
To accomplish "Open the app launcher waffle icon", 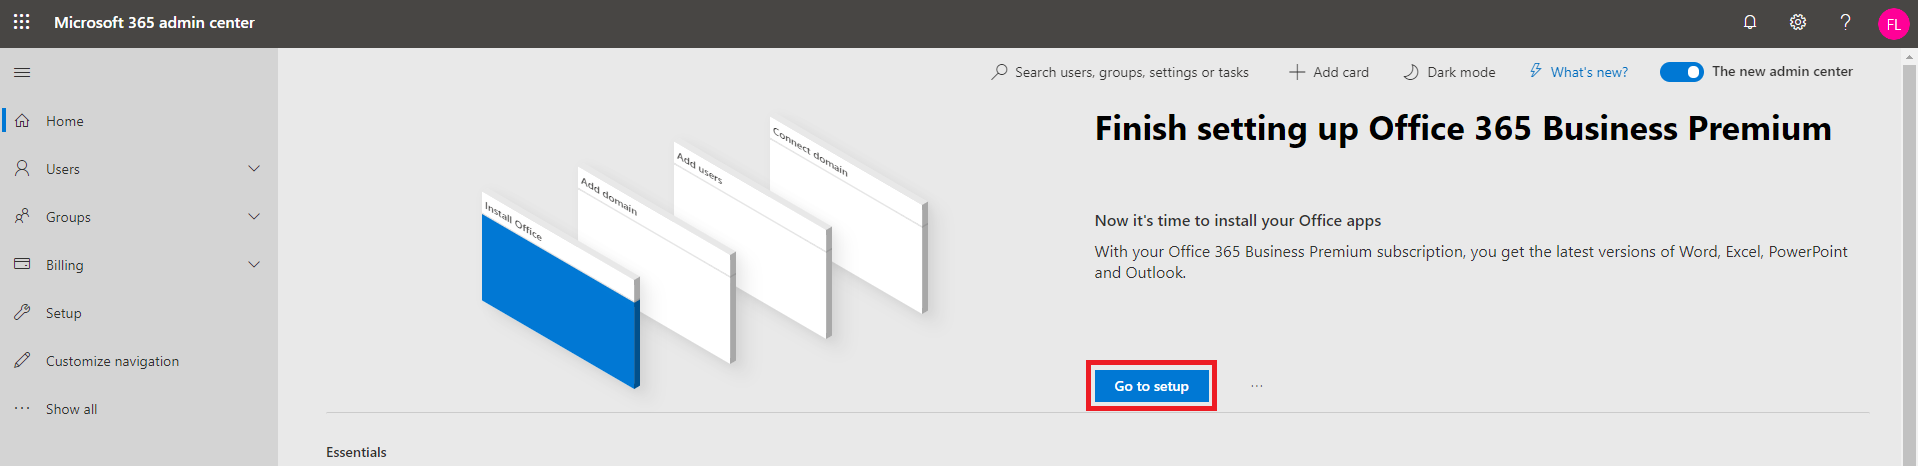I will pos(22,22).
